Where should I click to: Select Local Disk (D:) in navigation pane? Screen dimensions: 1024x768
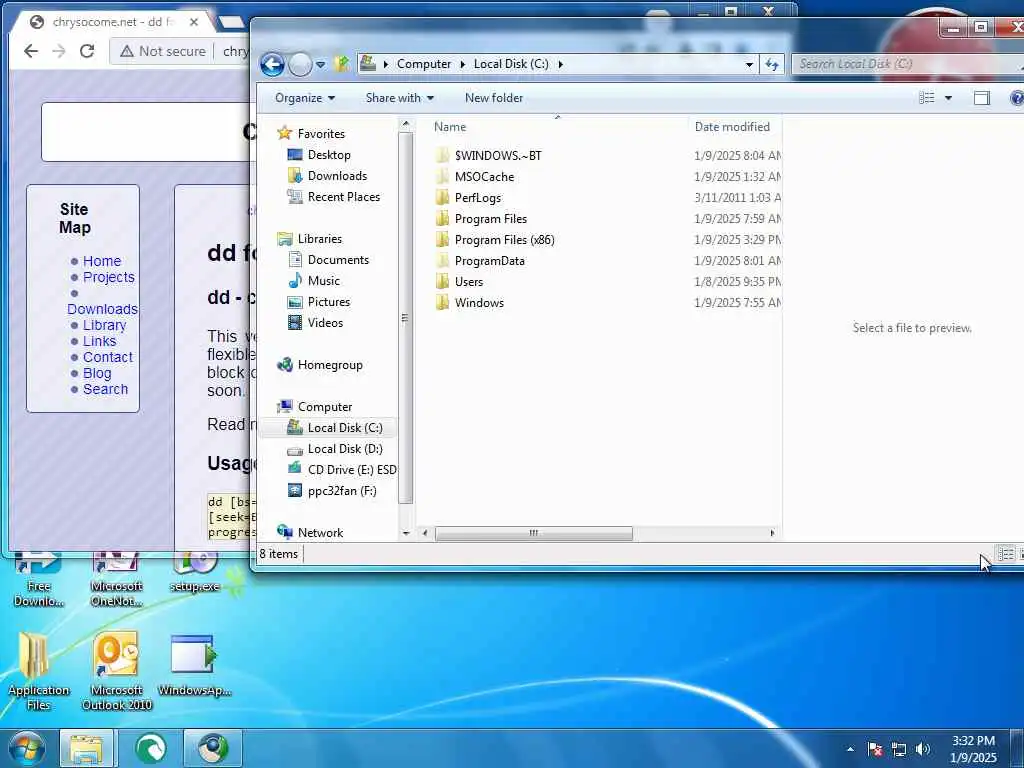pos(345,449)
